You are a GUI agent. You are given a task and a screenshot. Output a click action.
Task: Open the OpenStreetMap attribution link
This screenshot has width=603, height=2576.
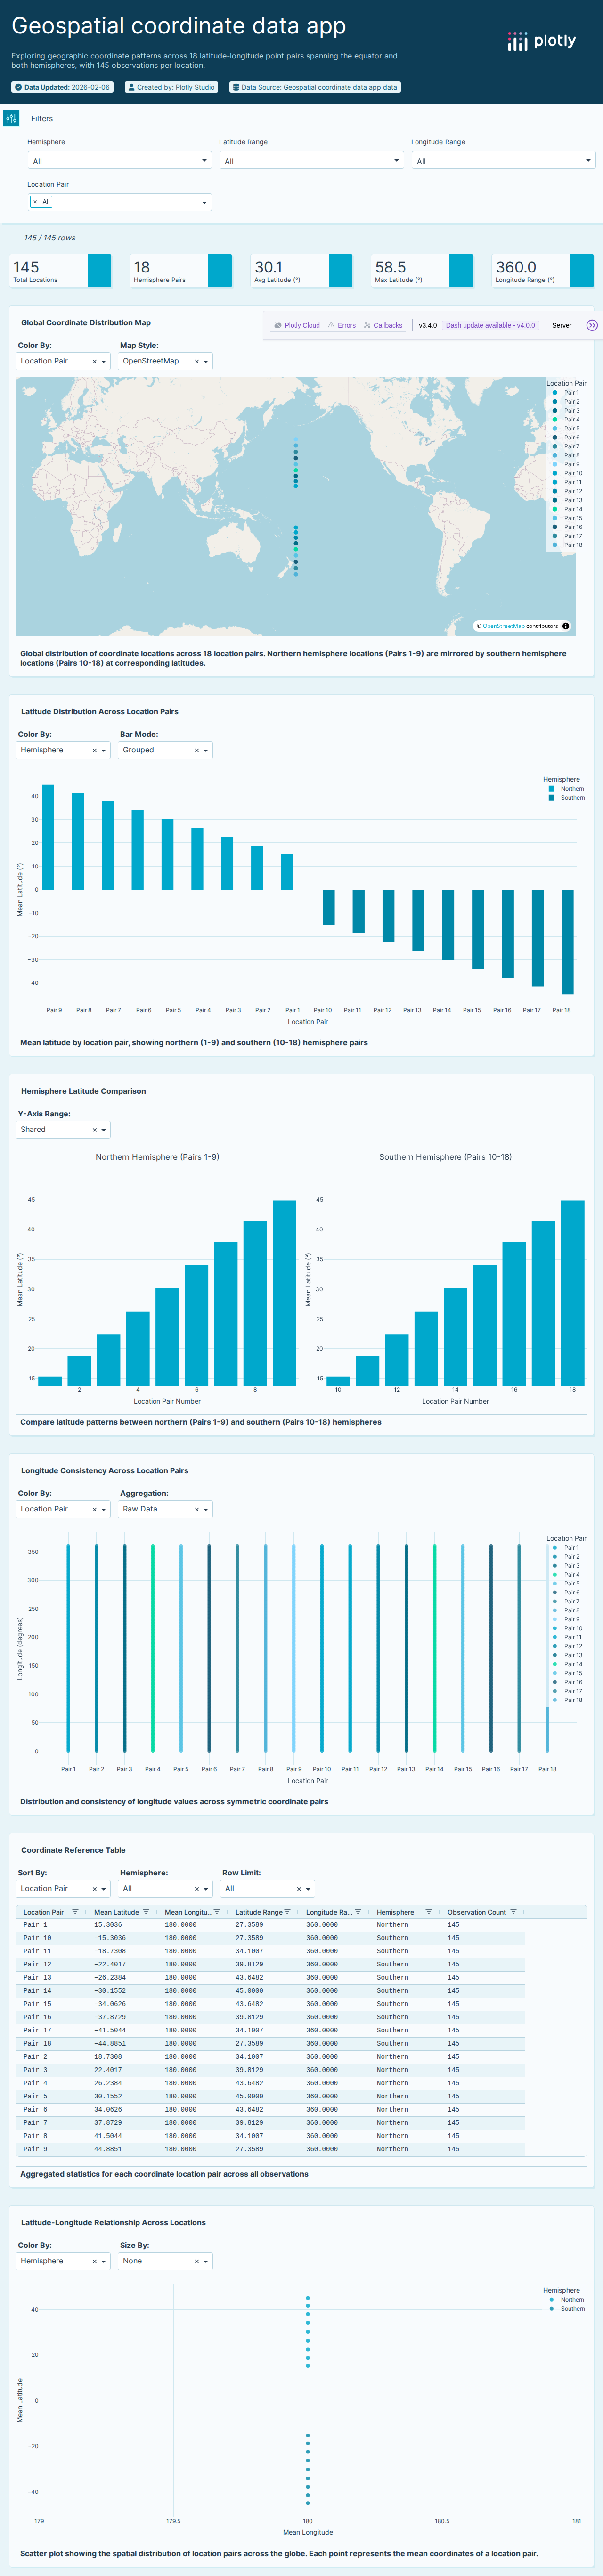(x=503, y=626)
